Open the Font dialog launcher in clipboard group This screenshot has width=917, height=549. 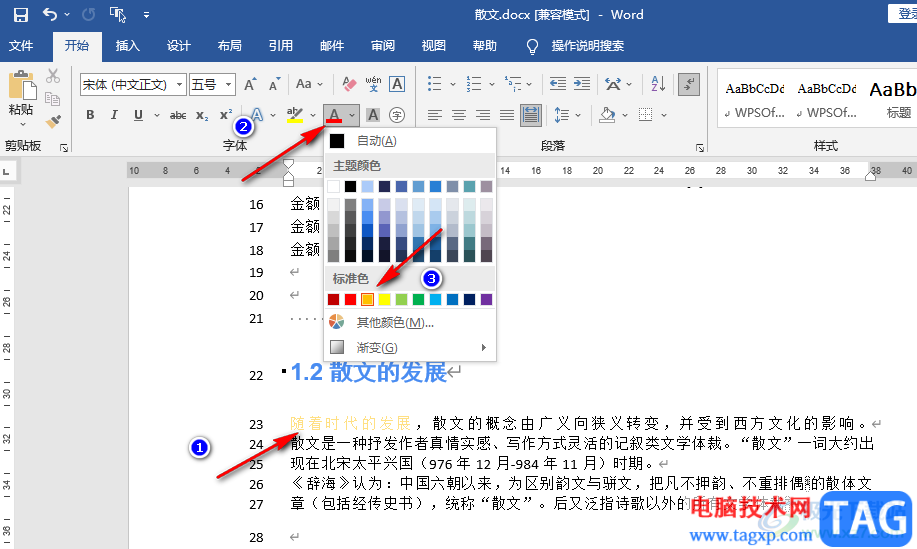64,148
